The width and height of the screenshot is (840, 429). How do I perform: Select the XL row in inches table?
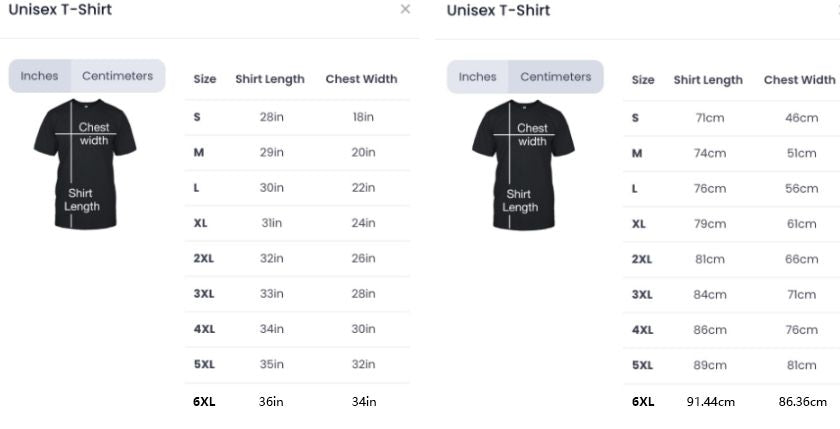[x=297, y=223]
